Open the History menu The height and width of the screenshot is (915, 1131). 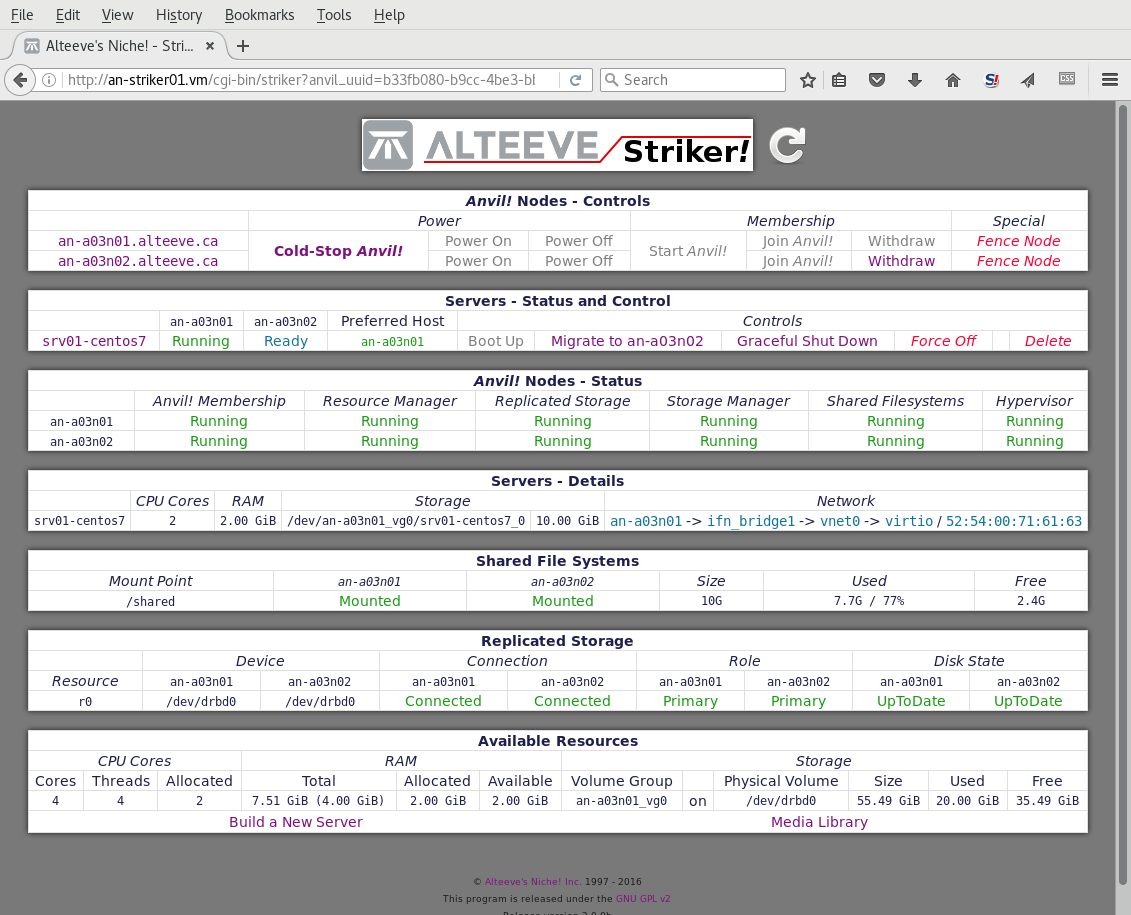(x=179, y=15)
